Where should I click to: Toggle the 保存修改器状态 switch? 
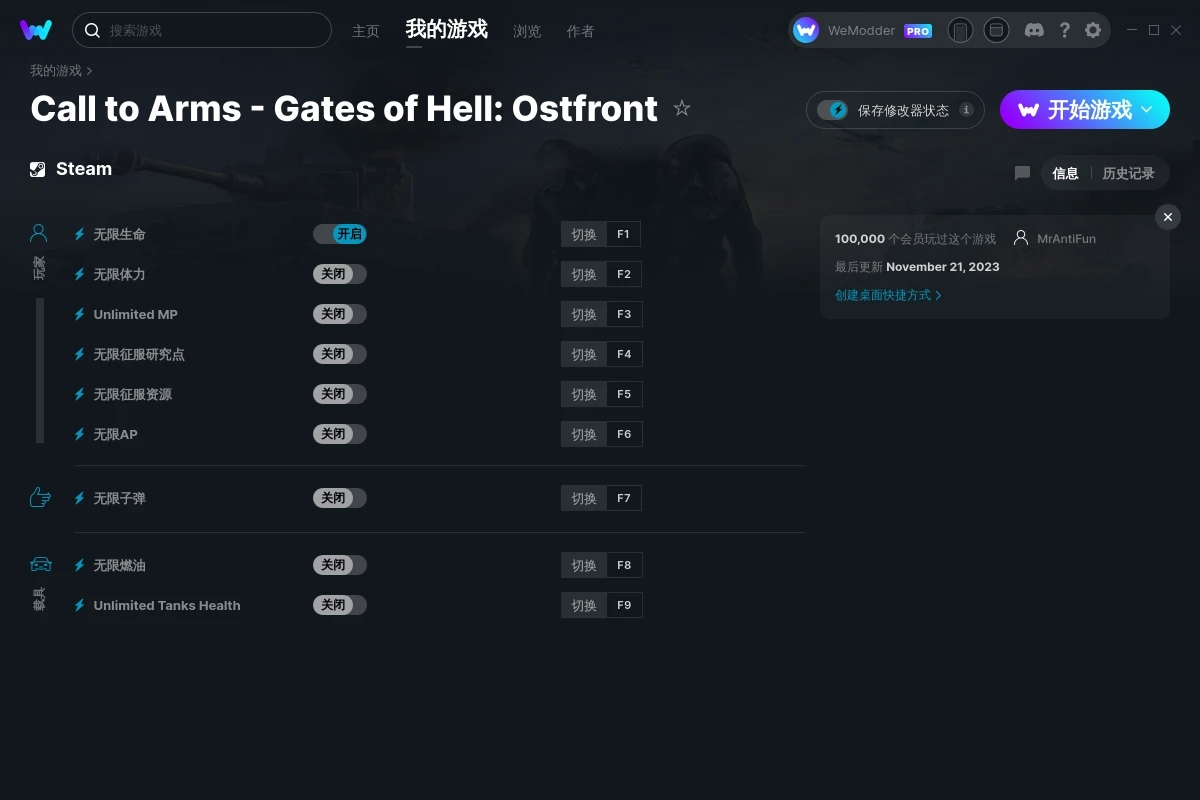[832, 110]
